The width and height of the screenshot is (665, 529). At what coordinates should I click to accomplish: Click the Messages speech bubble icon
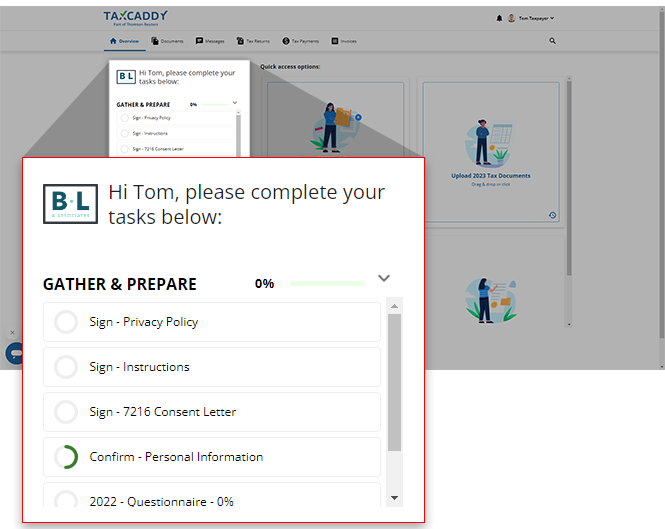[x=199, y=41]
